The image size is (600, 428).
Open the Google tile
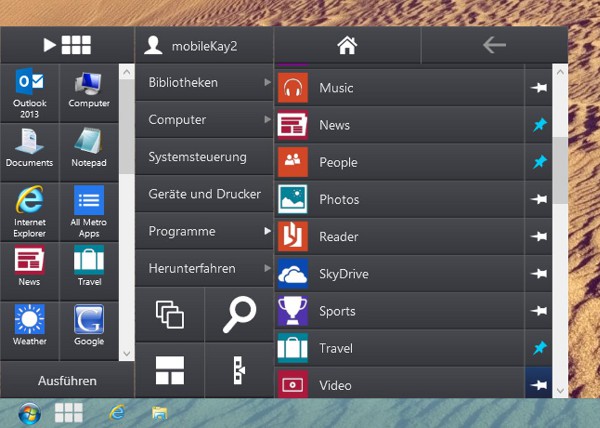click(89, 326)
